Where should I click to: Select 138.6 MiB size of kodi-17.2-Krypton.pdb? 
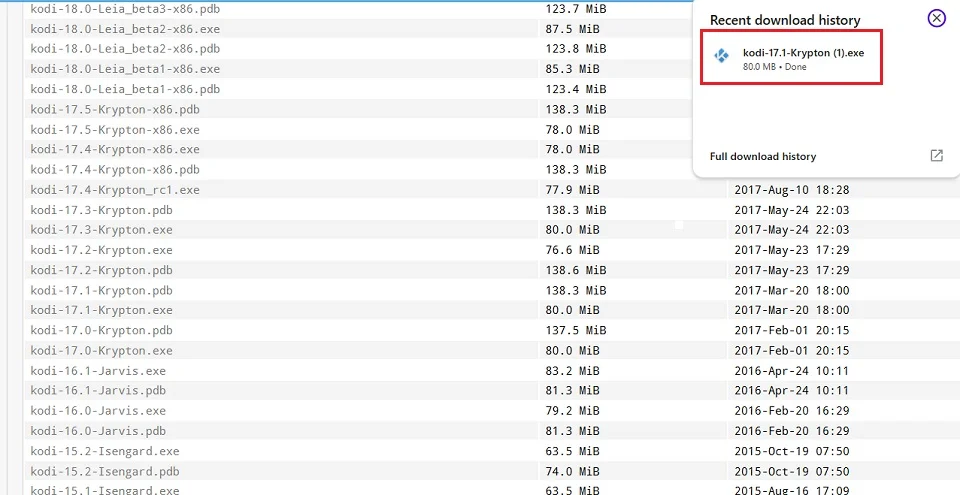click(x=576, y=270)
